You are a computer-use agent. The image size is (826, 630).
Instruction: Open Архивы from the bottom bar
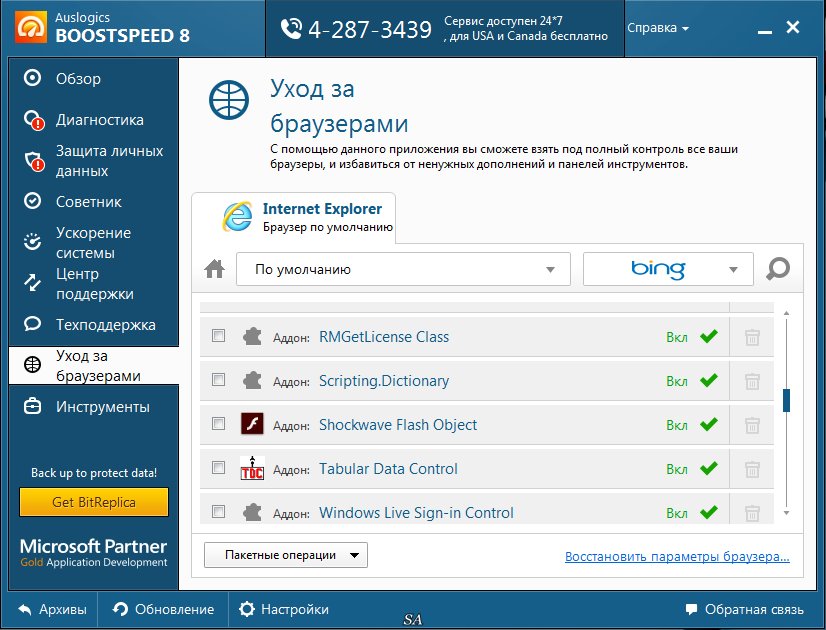[x=52, y=609]
